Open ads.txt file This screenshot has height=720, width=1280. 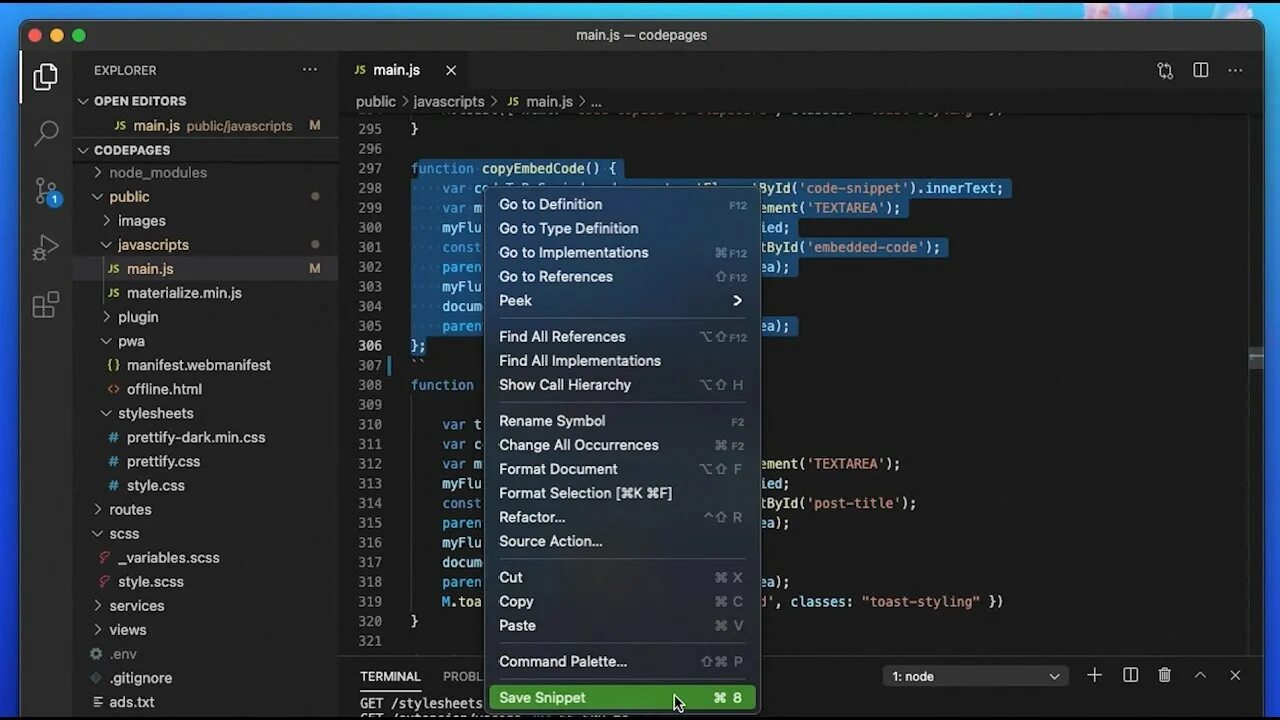click(132, 702)
